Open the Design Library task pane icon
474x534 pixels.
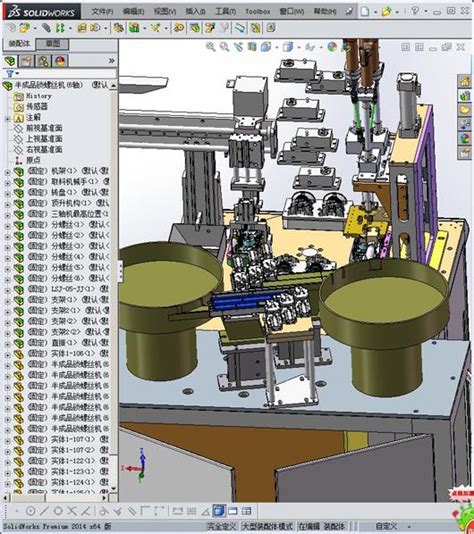coord(465,96)
